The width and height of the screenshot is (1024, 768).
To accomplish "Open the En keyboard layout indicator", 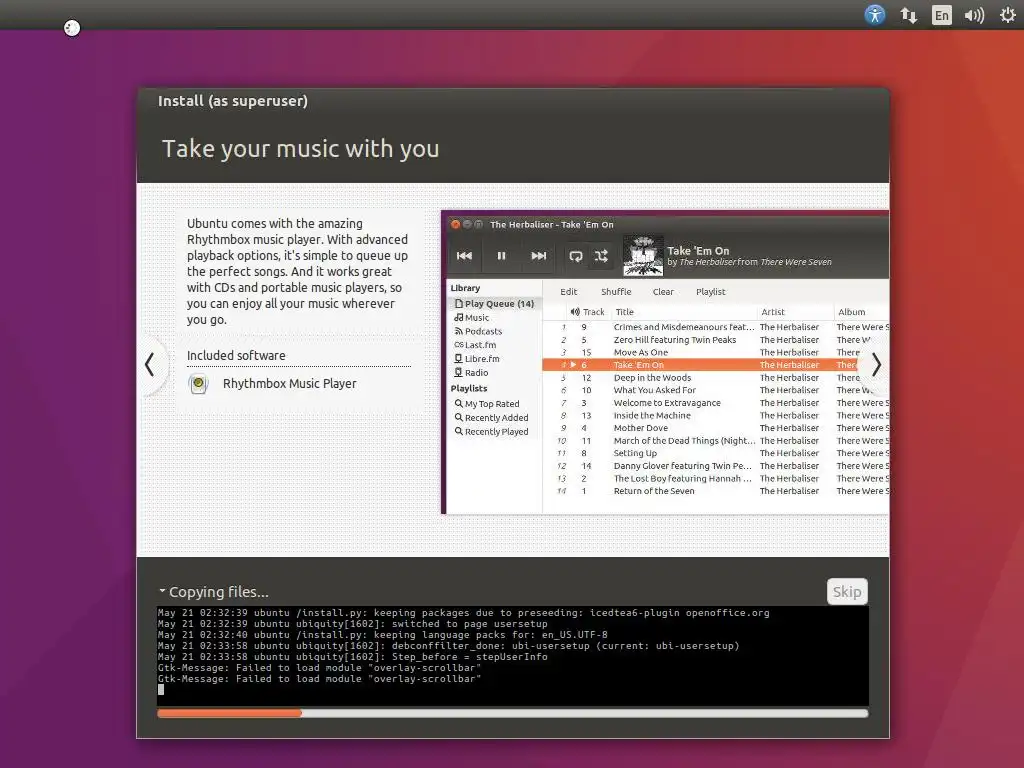I will (941, 15).
